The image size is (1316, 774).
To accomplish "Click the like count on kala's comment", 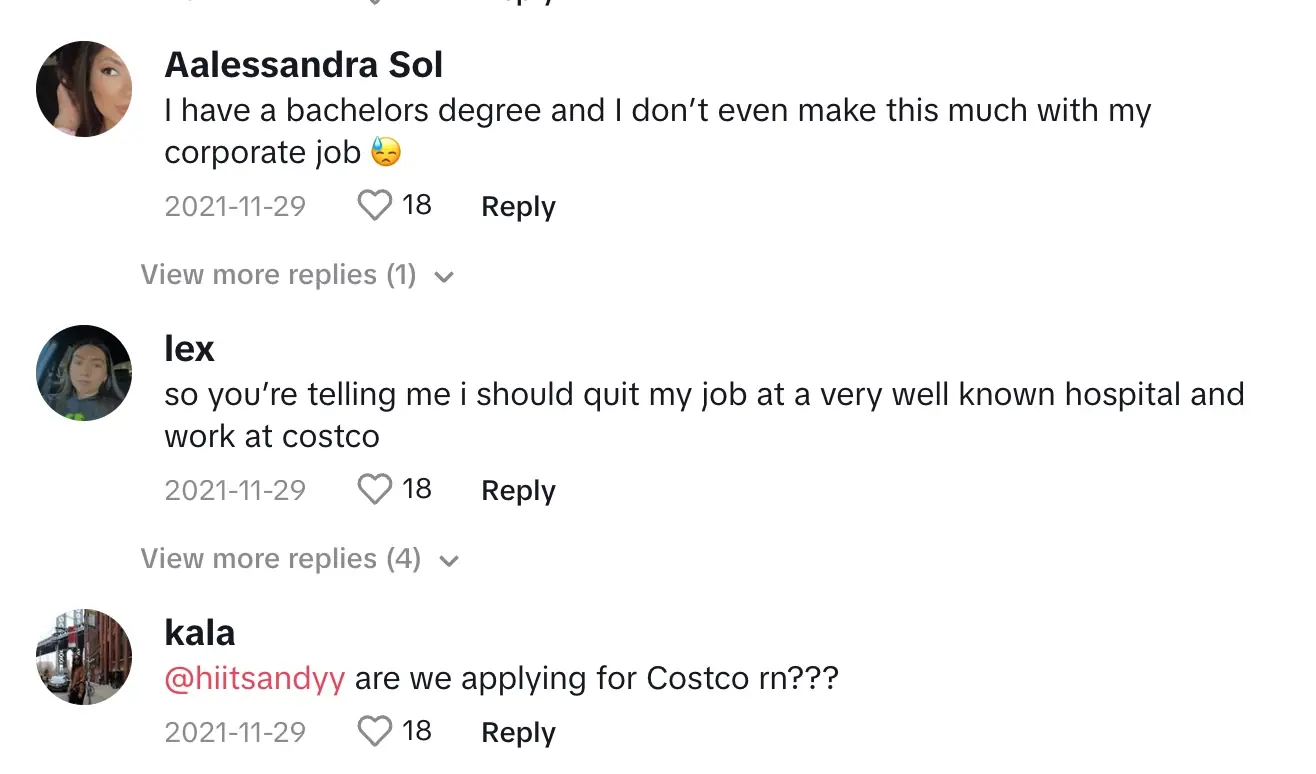I will click(x=416, y=731).
